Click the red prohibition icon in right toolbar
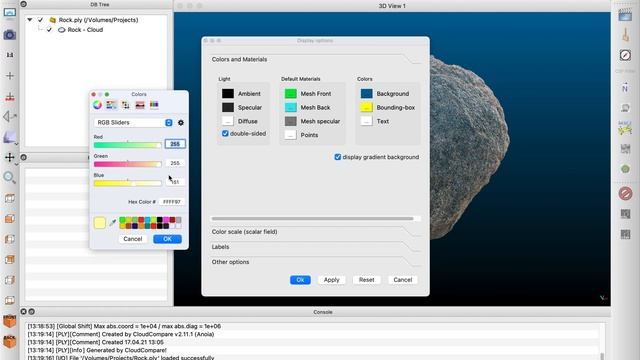Viewport: 640px width, 360px height. pyautogui.click(x=625, y=193)
